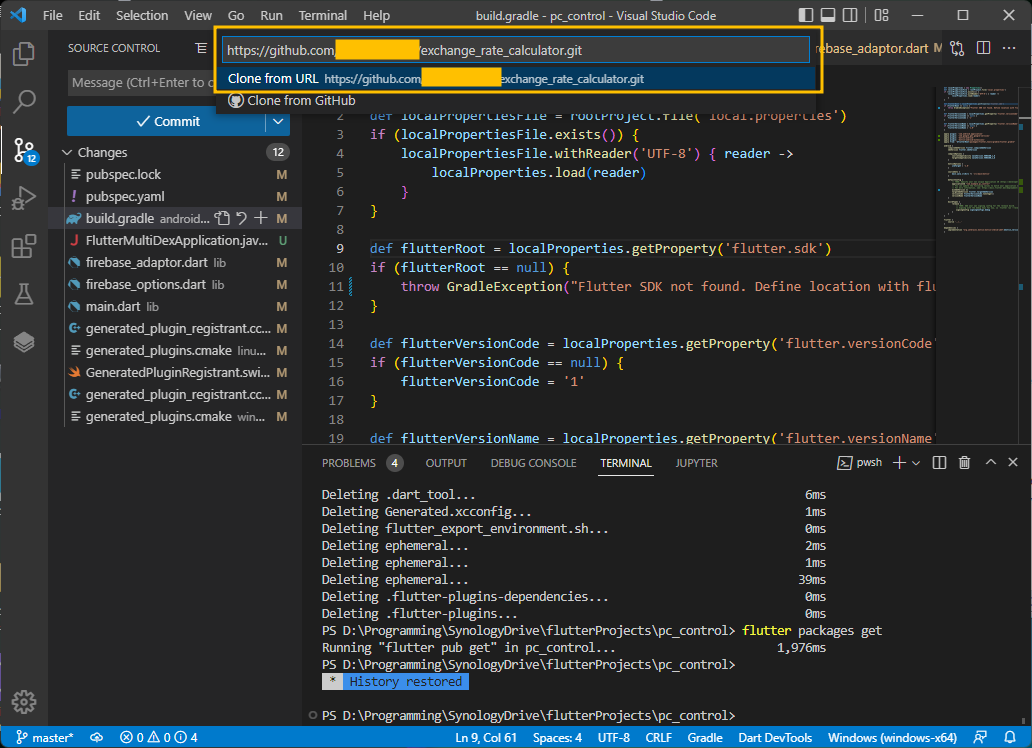
Task: Click master branch in status bar
Action: tap(45, 737)
